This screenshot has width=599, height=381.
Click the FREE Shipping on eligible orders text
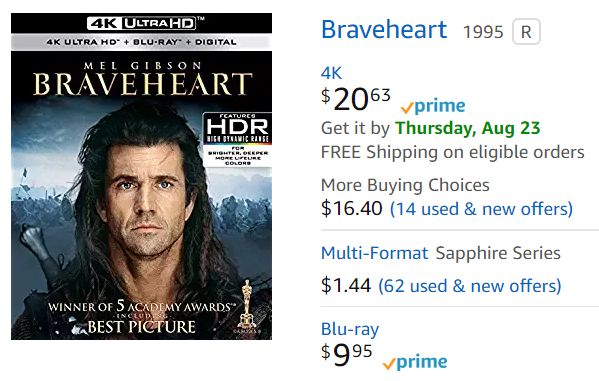[x=453, y=152]
